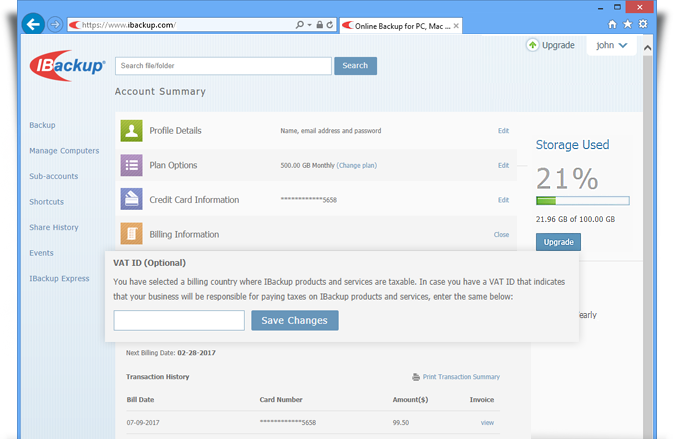
Task: Click the masked card number in transaction row
Action: coord(288,422)
